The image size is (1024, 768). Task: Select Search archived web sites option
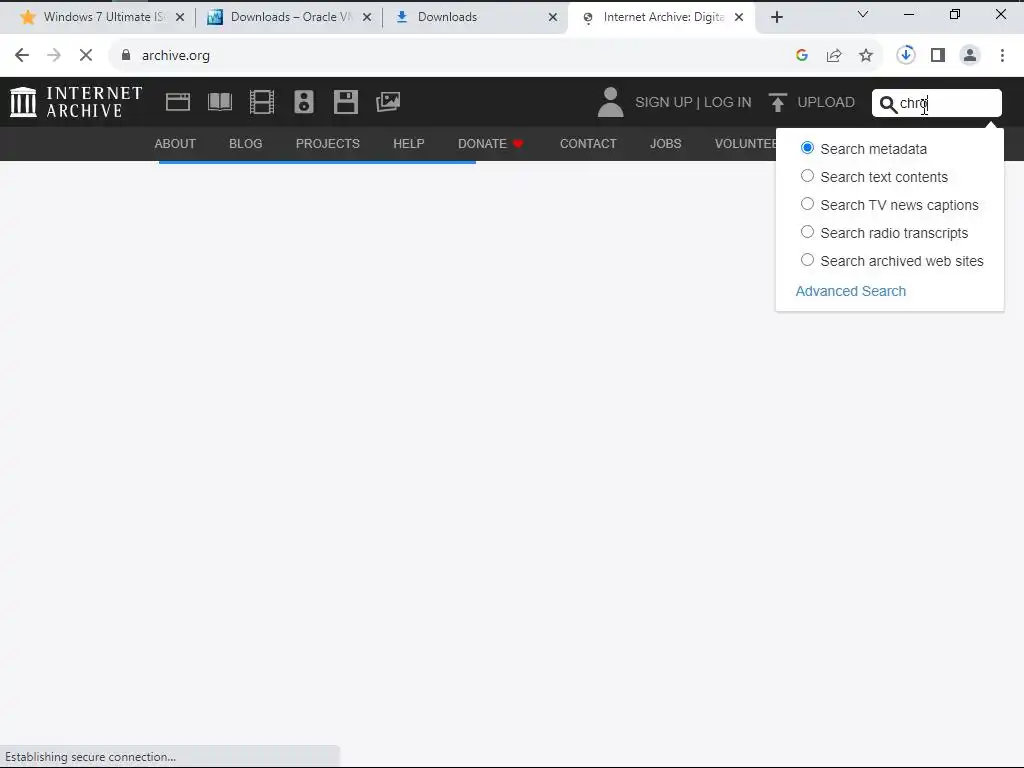[807, 261]
